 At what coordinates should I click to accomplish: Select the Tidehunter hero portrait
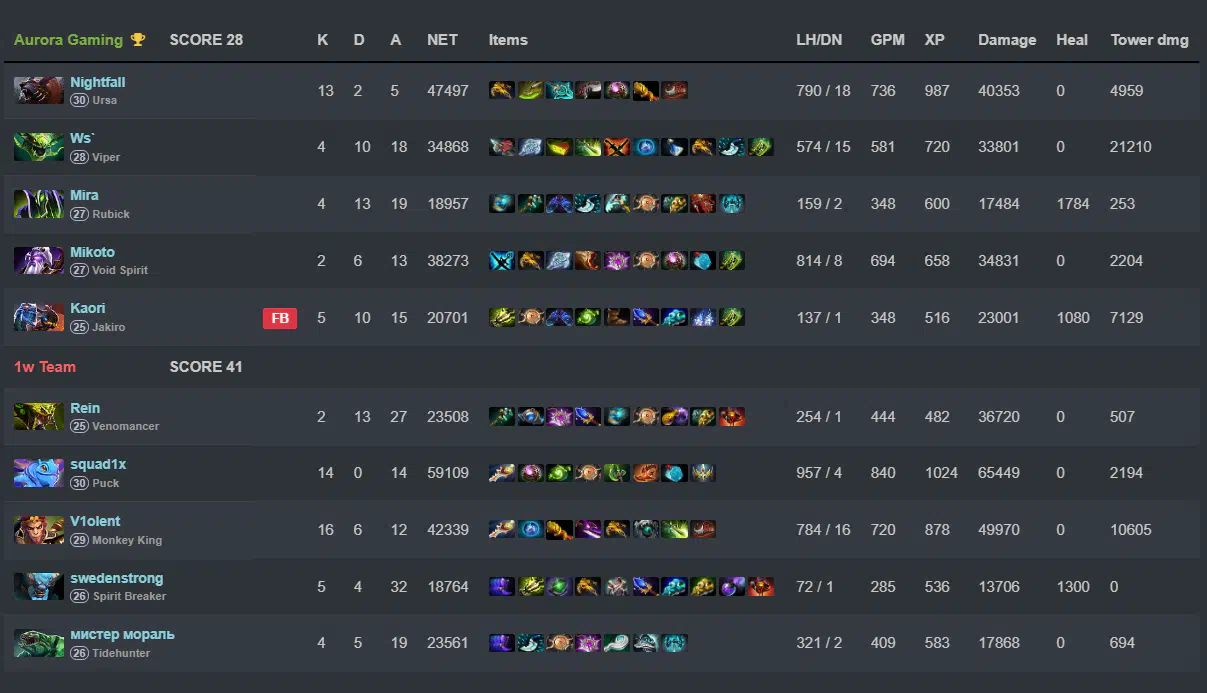(39, 643)
